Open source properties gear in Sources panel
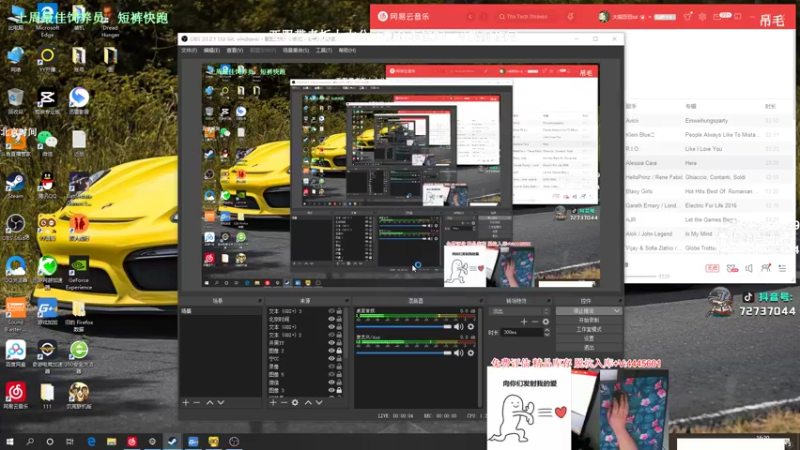 click(x=295, y=403)
